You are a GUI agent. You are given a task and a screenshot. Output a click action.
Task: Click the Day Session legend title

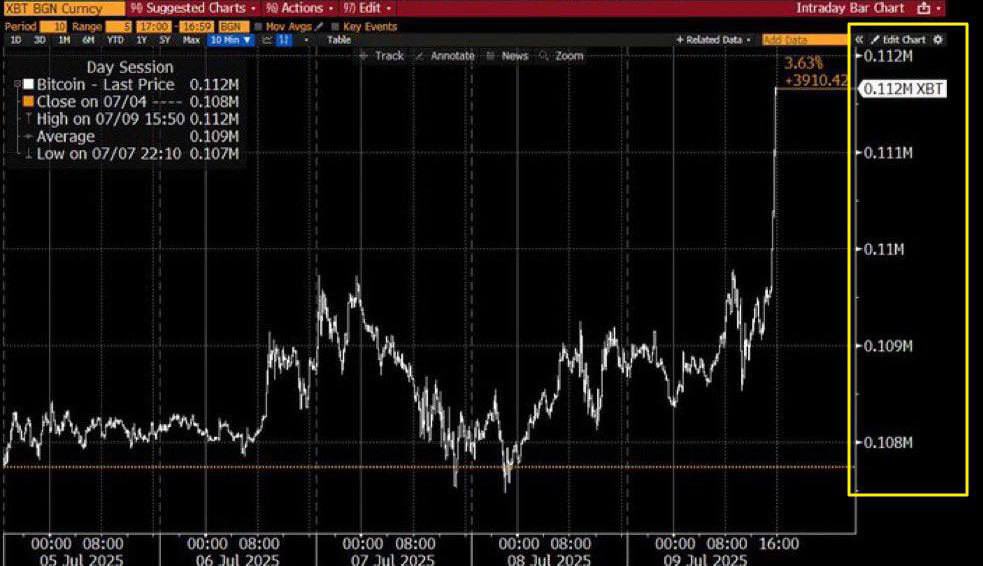click(130, 67)
